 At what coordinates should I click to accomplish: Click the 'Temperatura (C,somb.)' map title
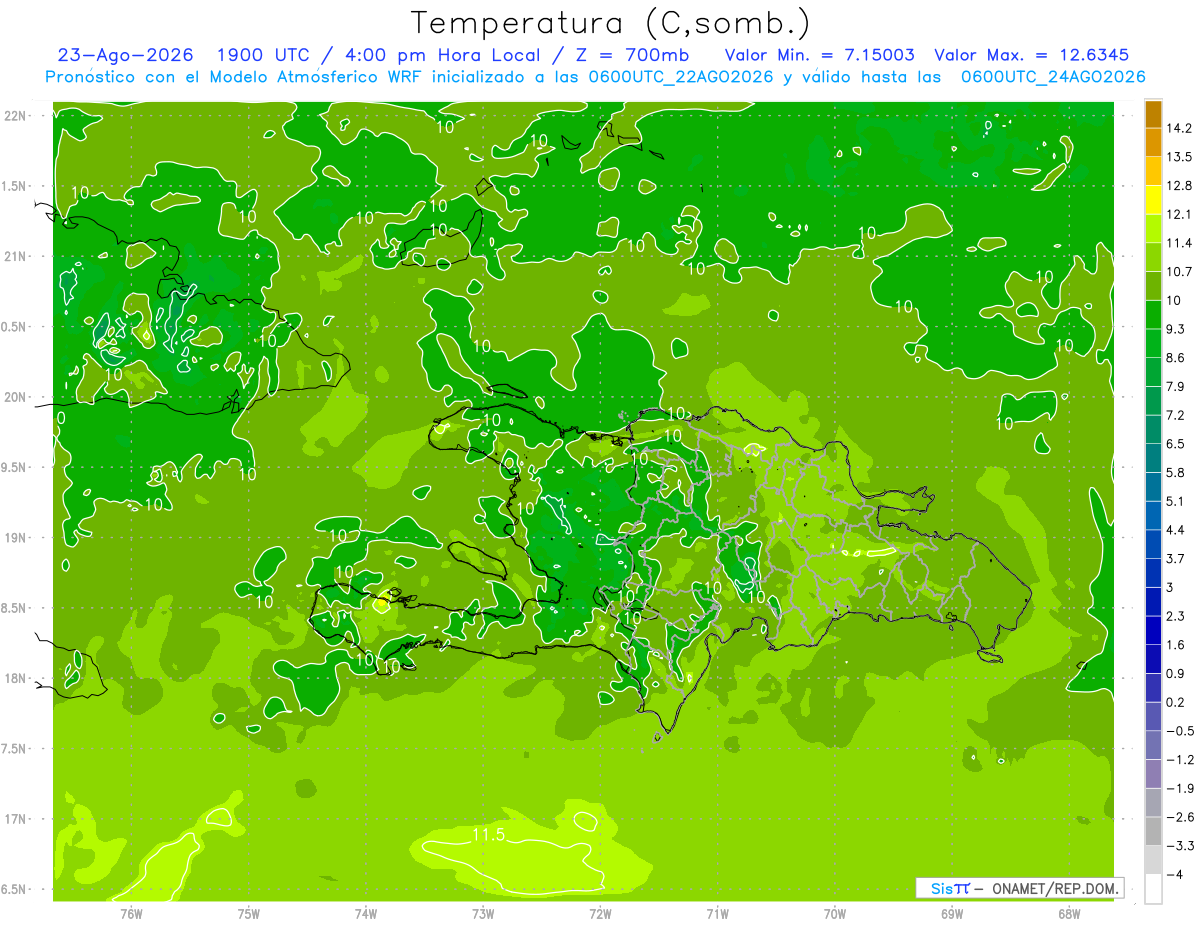point(611,23)
